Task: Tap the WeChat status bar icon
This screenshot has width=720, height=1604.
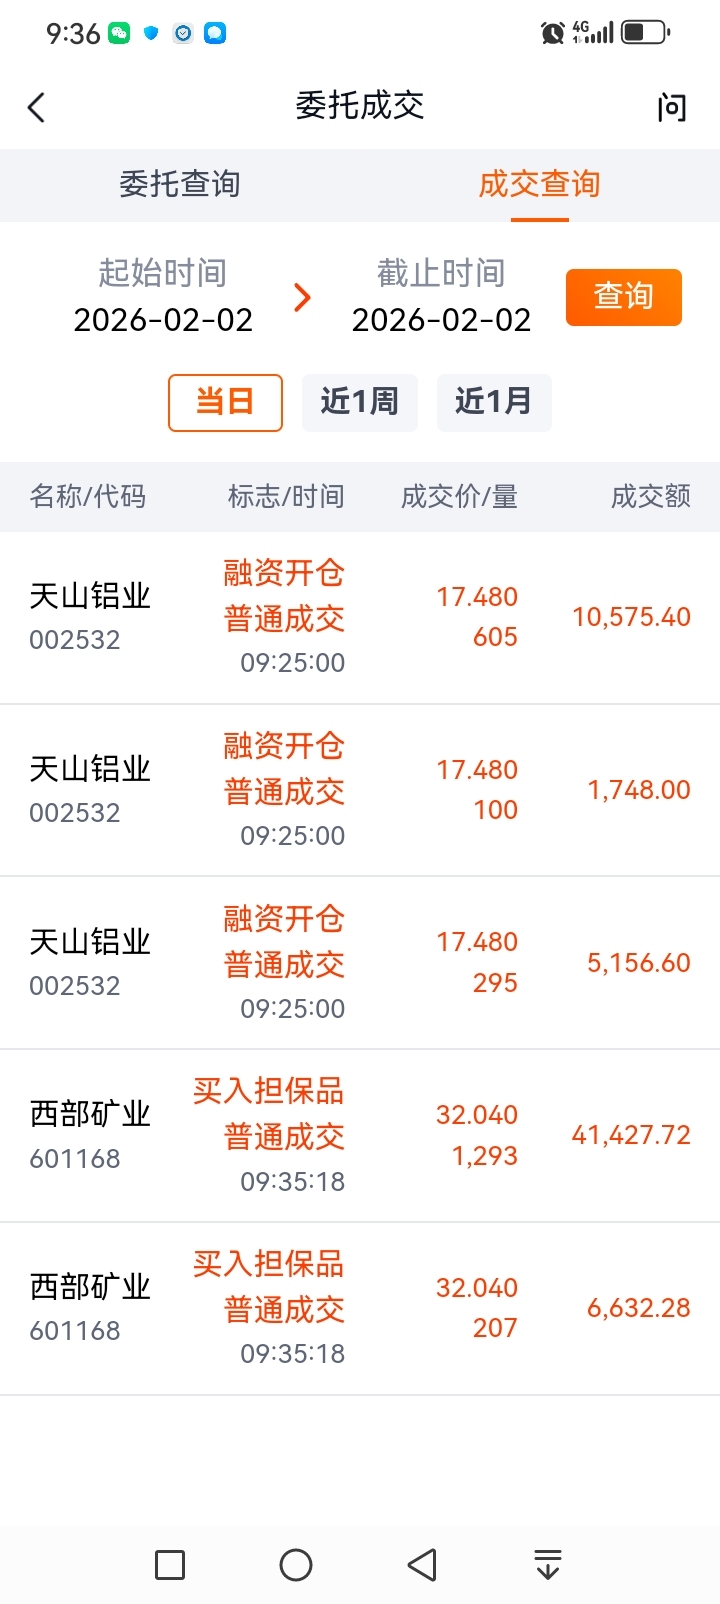Action: [x=119, y=33]
